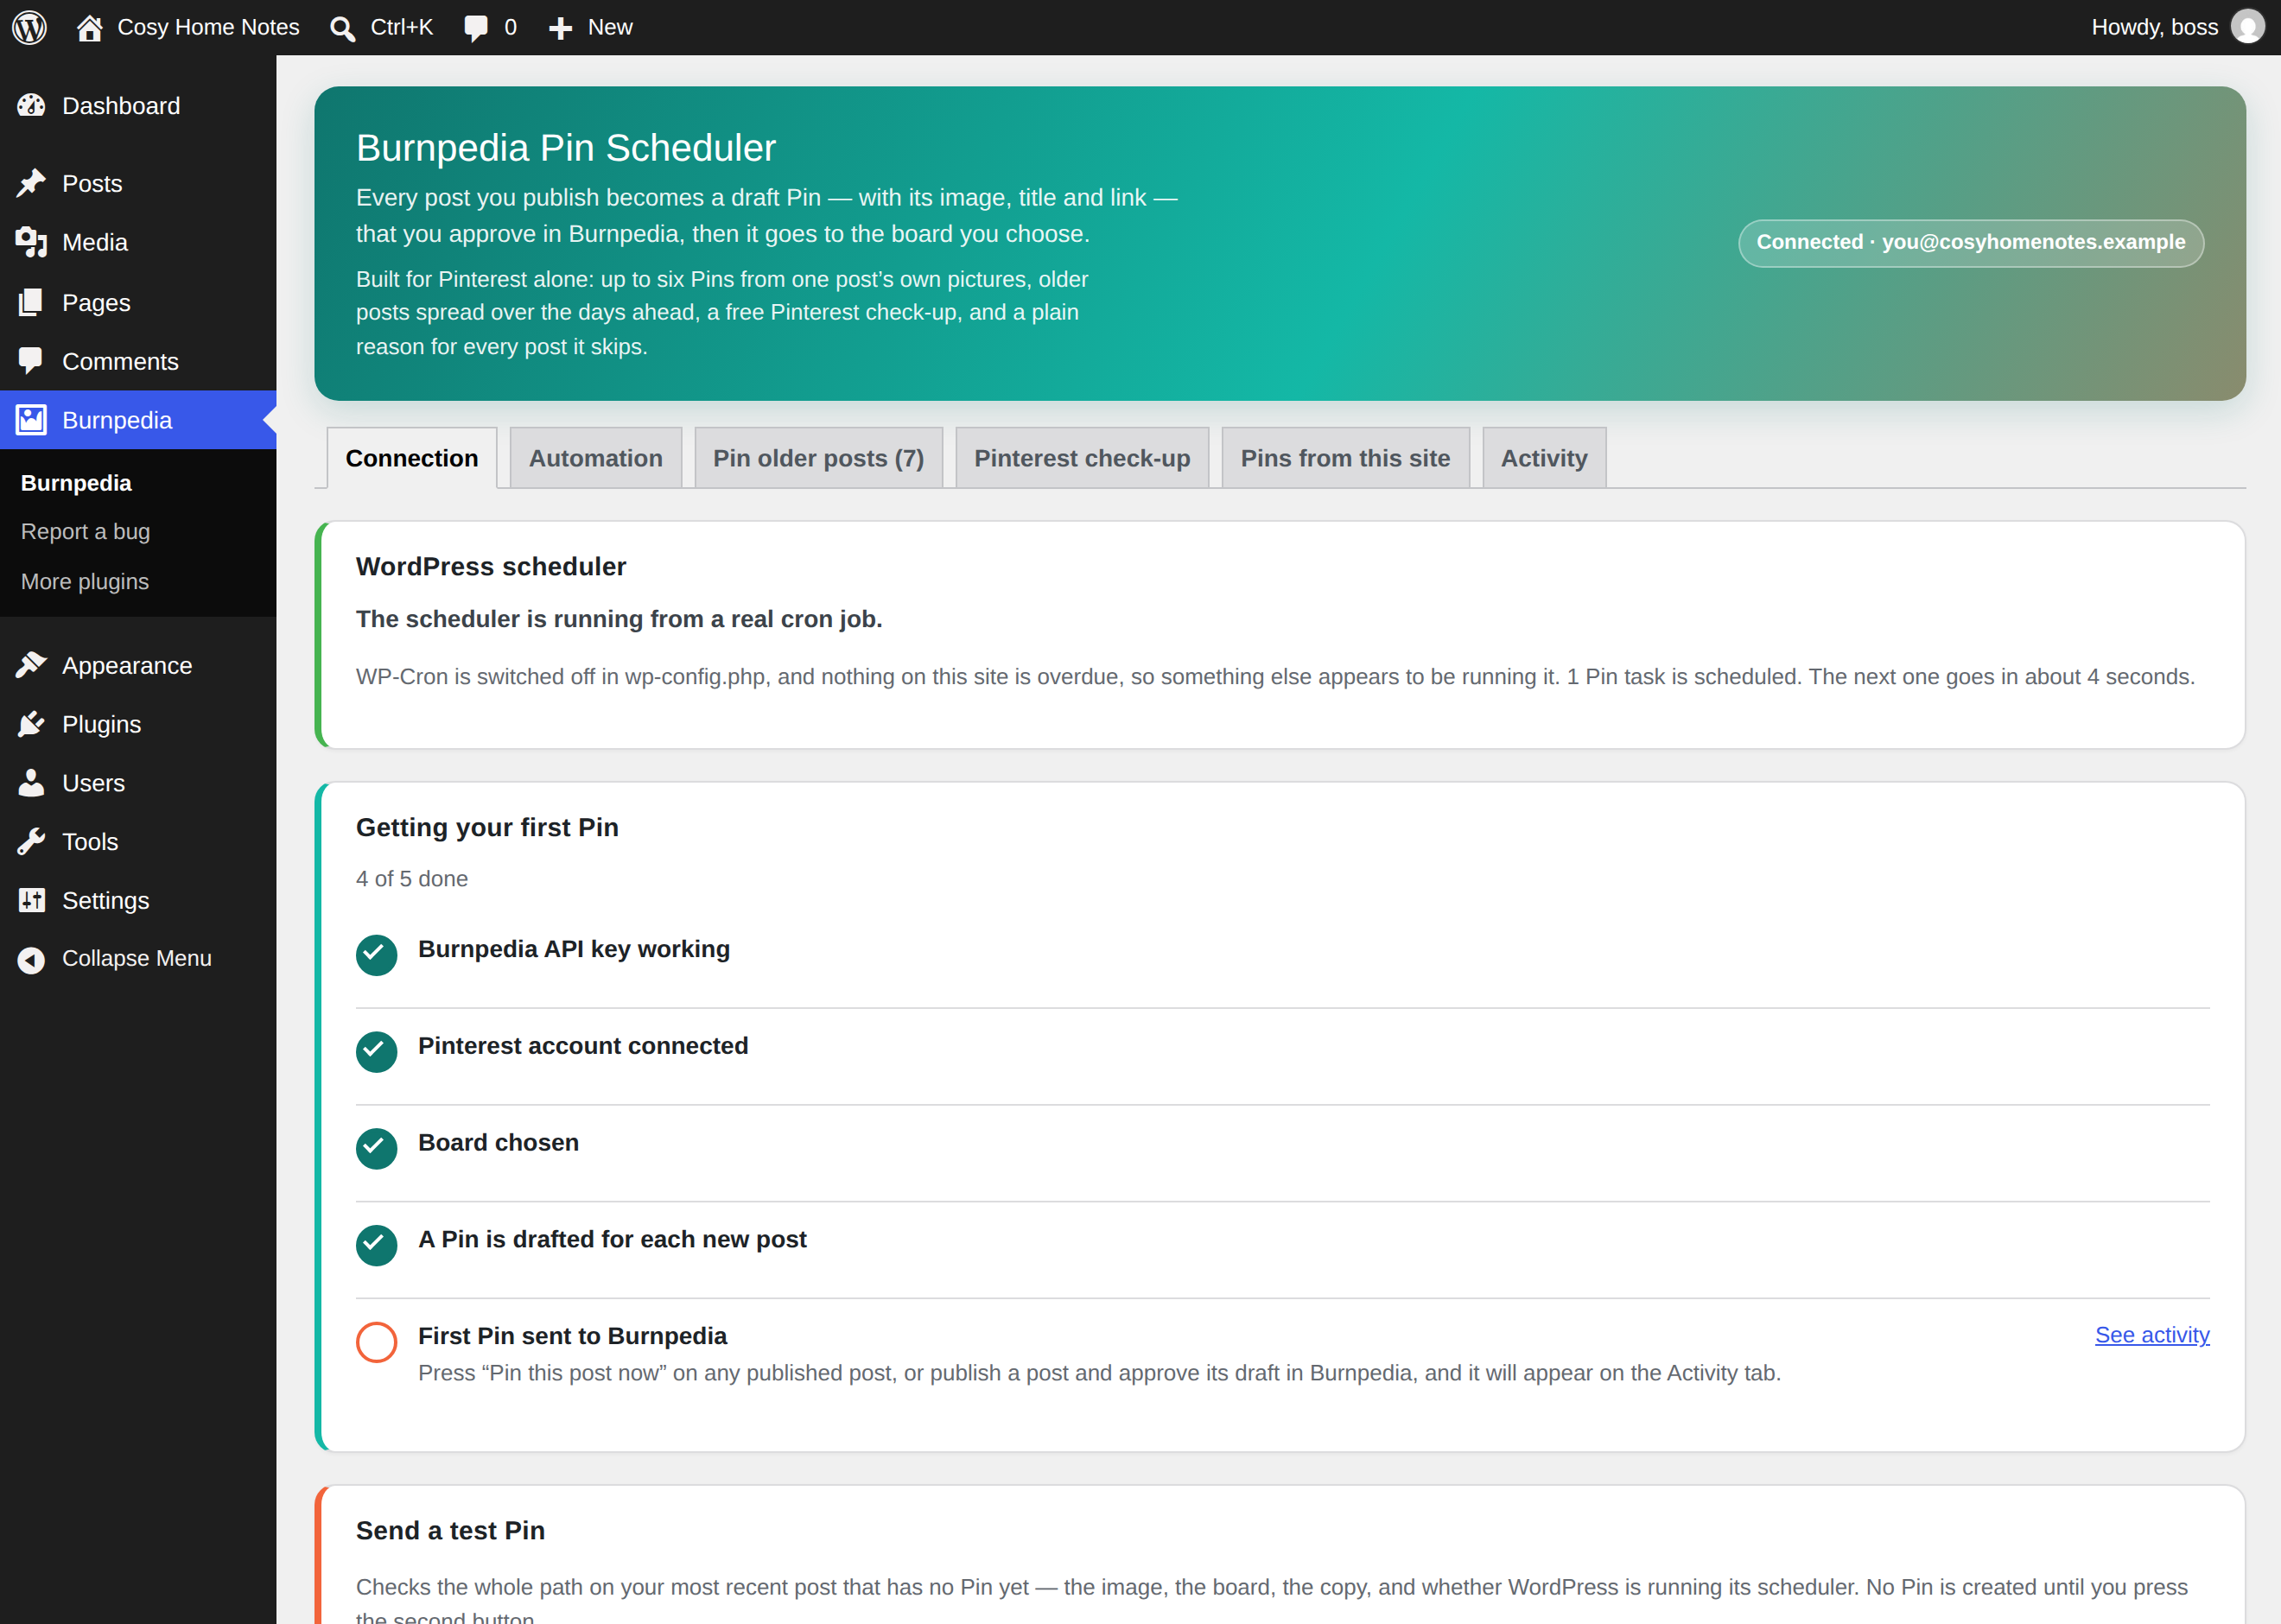Click the Tools wrench icon

point(31,842)
